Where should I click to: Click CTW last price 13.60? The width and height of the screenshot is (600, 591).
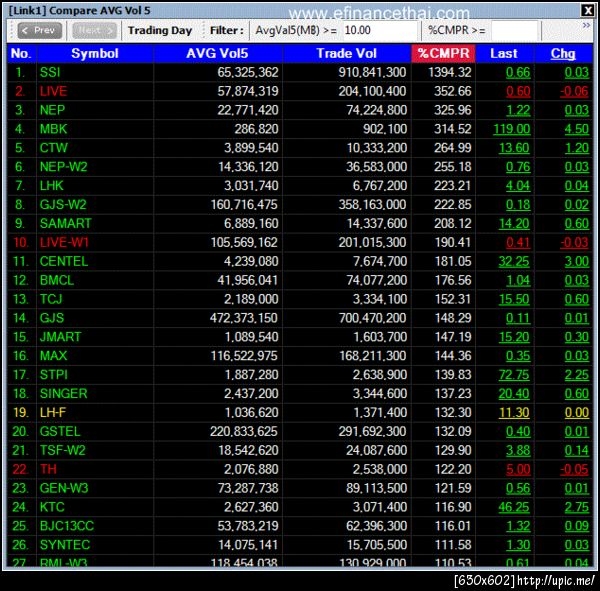click(514, 148)
